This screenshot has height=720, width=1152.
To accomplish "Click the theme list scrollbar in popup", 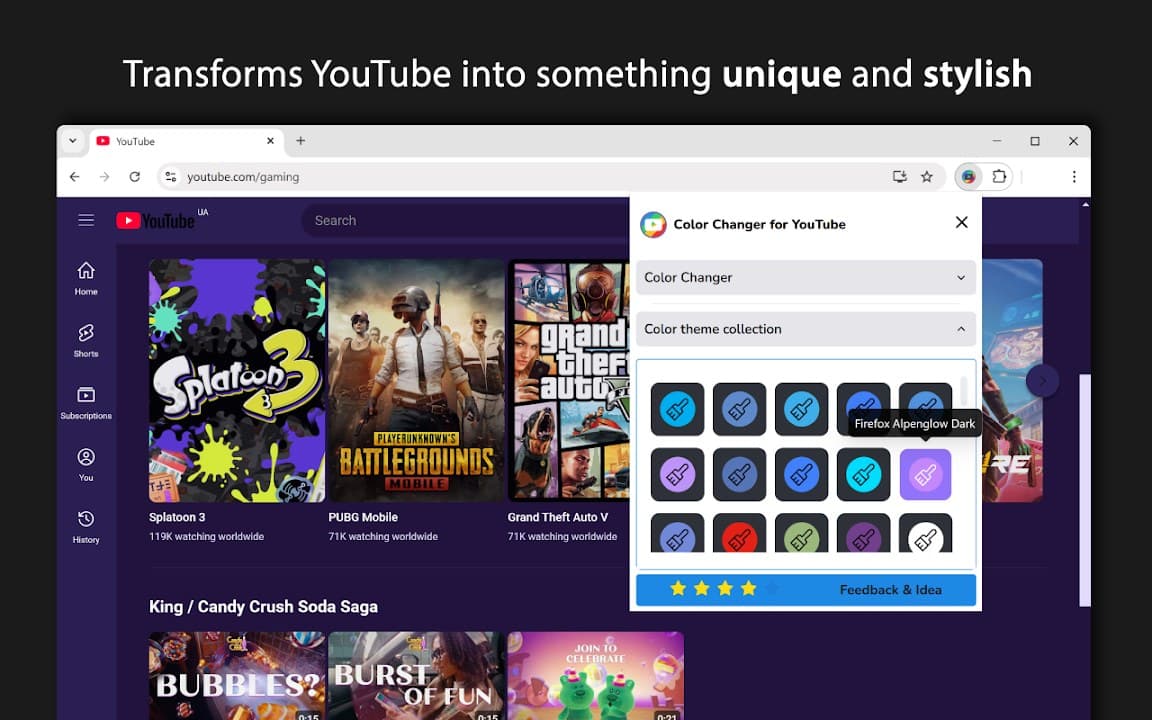I will (x=964, y=393).
